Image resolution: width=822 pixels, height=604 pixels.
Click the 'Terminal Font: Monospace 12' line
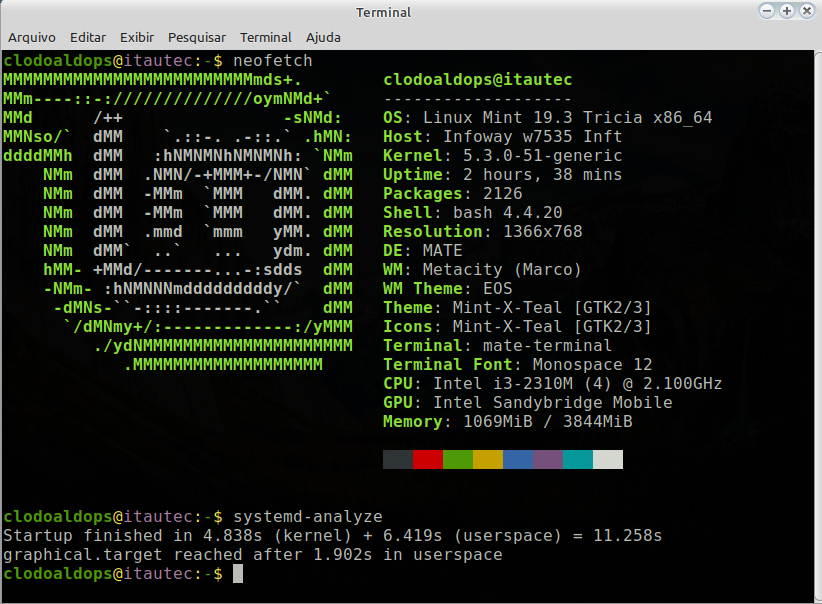pyautogui.click(x=518, y=364)
